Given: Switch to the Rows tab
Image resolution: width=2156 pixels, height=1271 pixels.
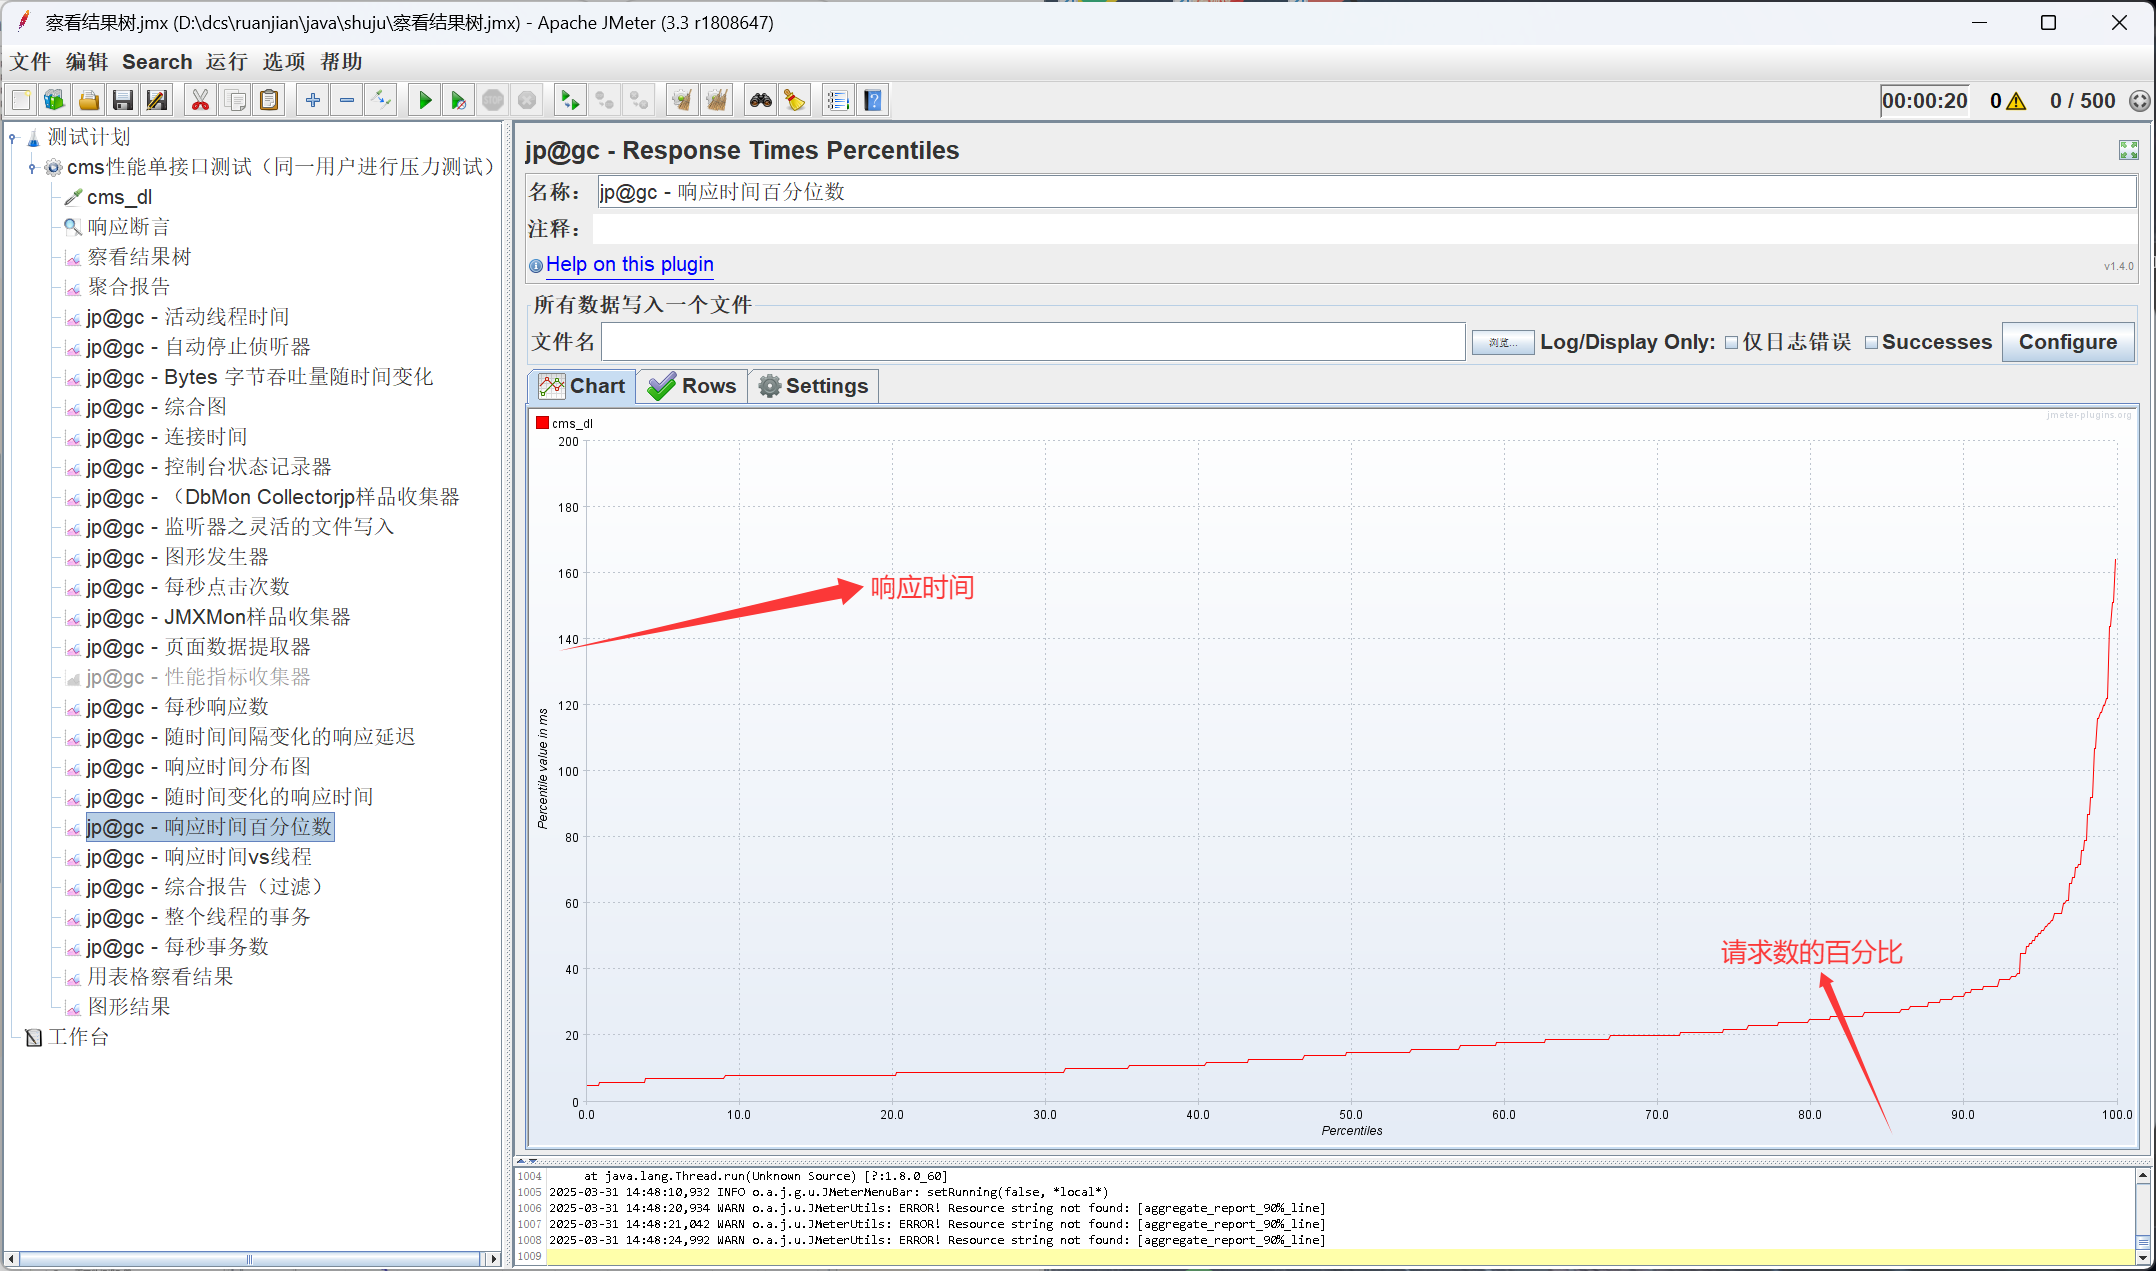Looking at the screenshot, I should point(692,386).
